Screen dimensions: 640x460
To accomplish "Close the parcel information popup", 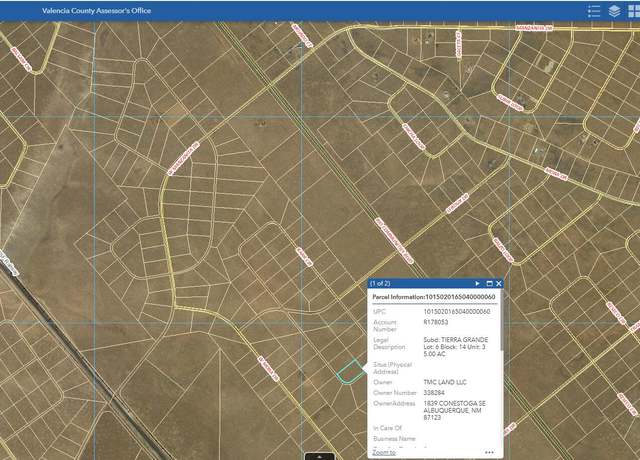I will click(x=498, y=283).
